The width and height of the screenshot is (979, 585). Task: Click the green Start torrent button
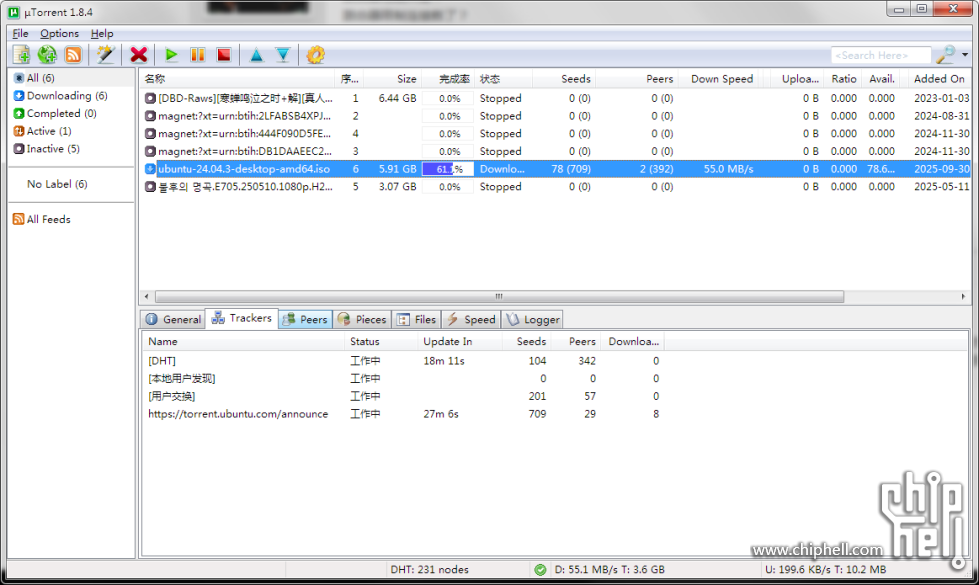[x=171, y=55]
